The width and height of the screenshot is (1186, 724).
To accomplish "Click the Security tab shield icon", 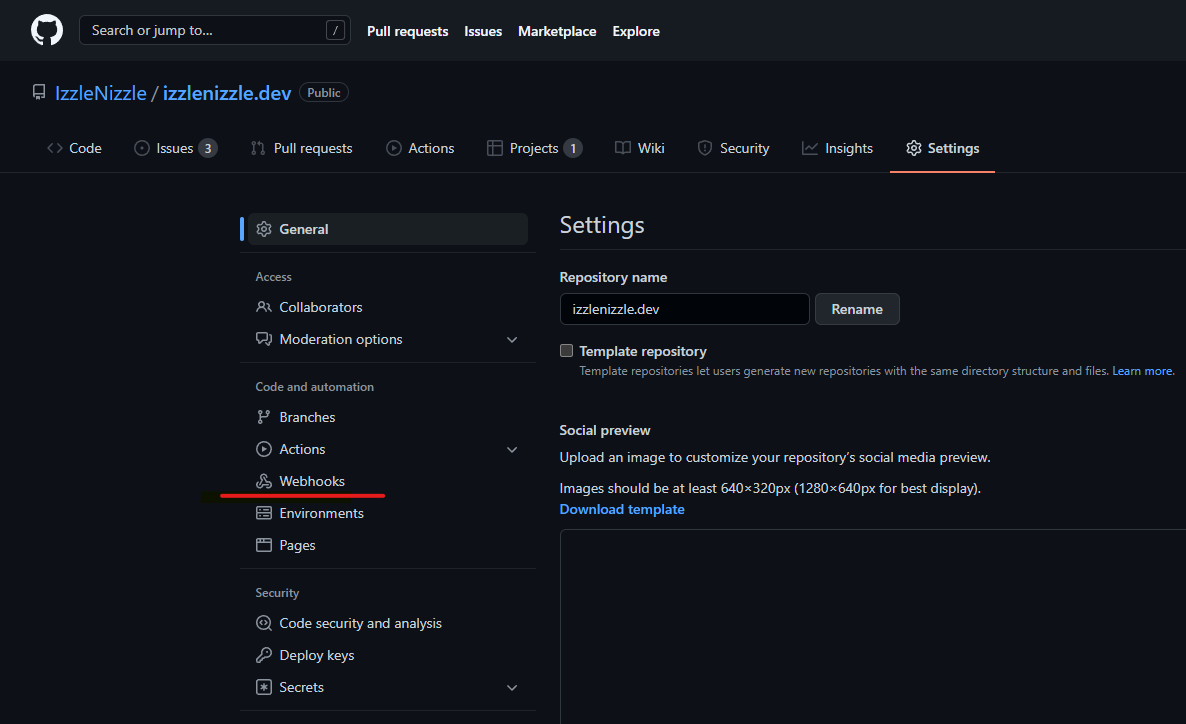I will pyautogui.click(x=704, y=148).
